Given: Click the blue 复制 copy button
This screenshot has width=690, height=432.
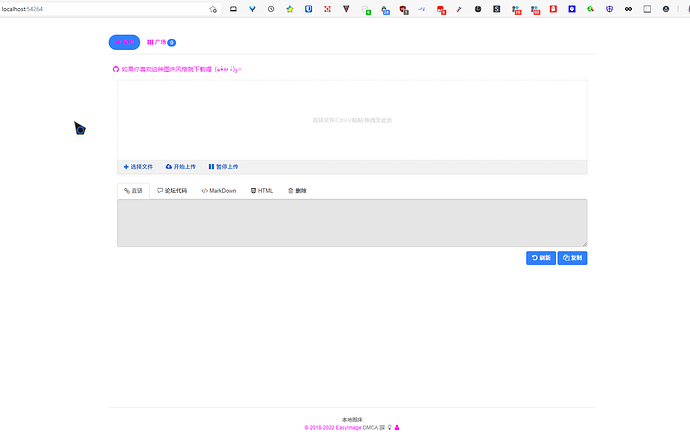Looking at the screenshot, I should [572, 257].
